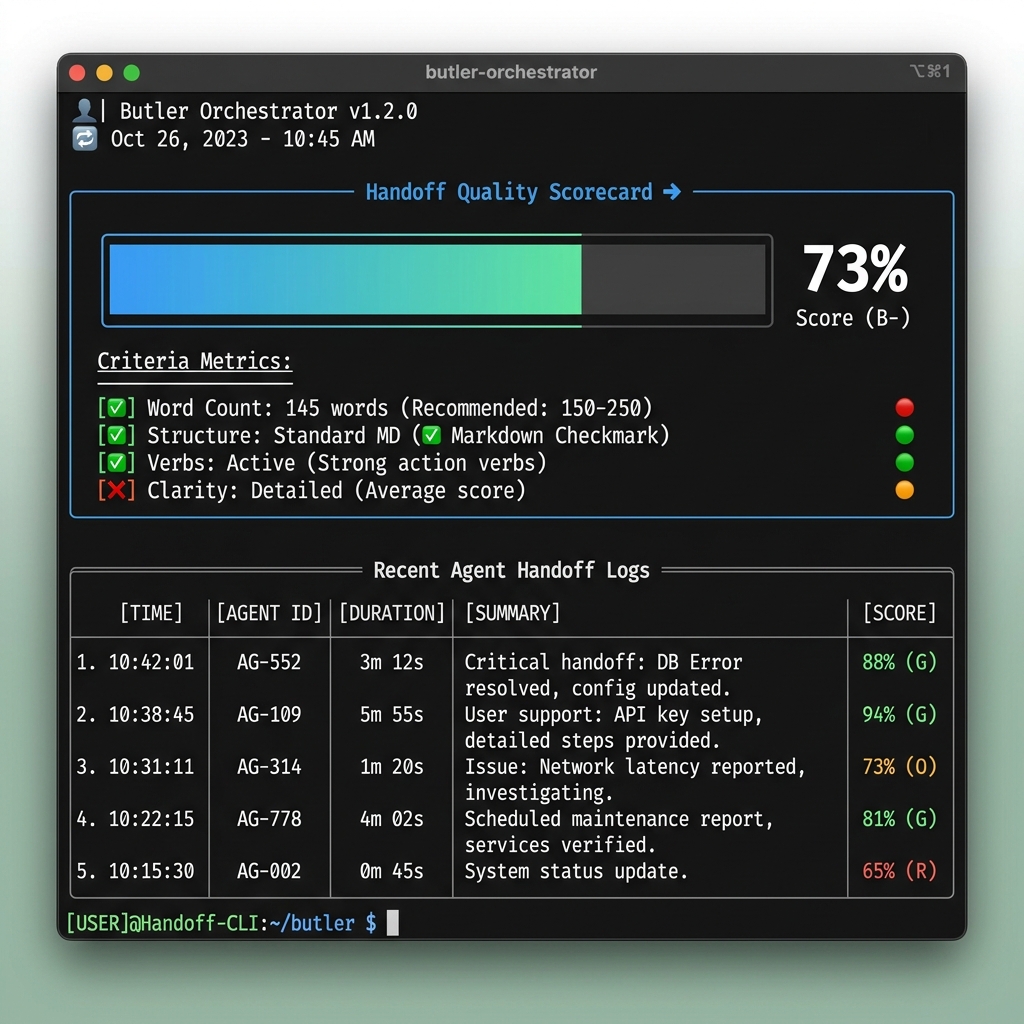Viewport: 1024px width, 1024px height.
Task: Click the 94% (G) score
Action: coord(899,714)
